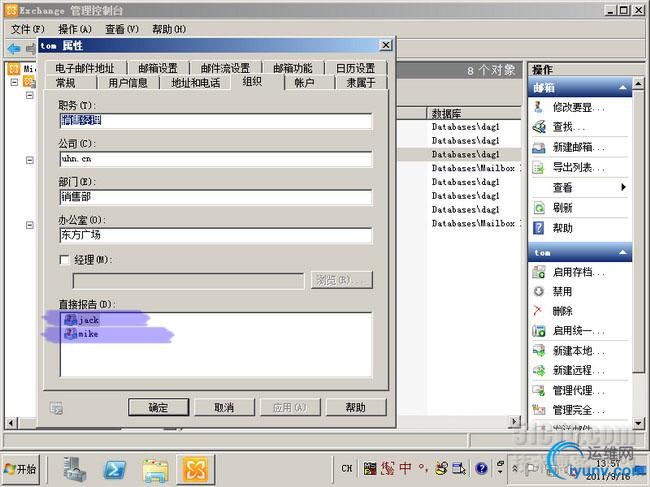650x487 pixels.
Task: Click the 部门 department field
Action: coord(216,197)
